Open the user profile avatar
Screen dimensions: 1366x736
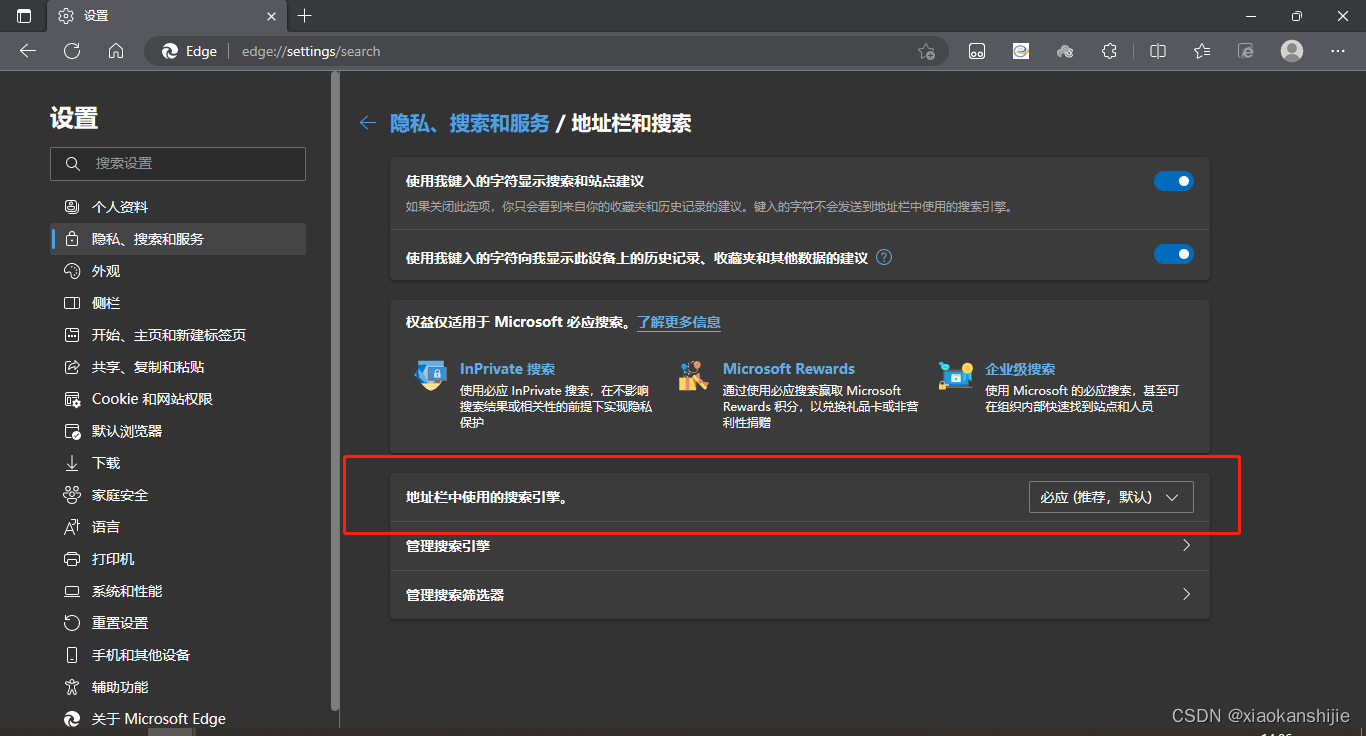[1292, 51]
